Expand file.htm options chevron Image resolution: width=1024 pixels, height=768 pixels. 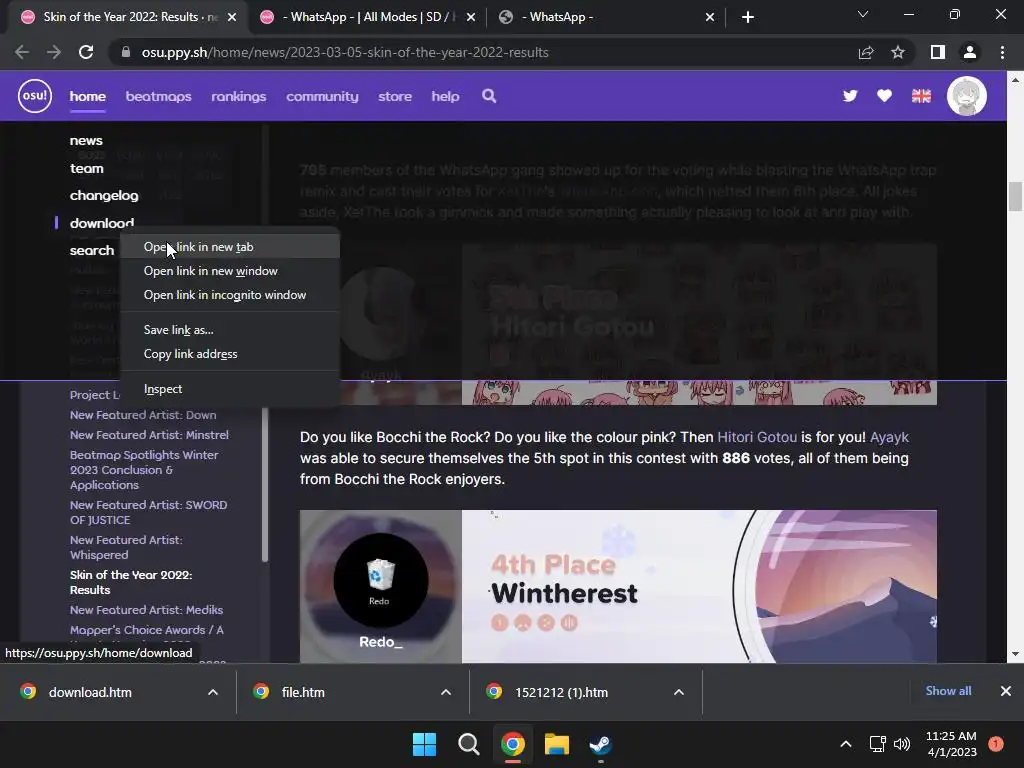[446, 692]
